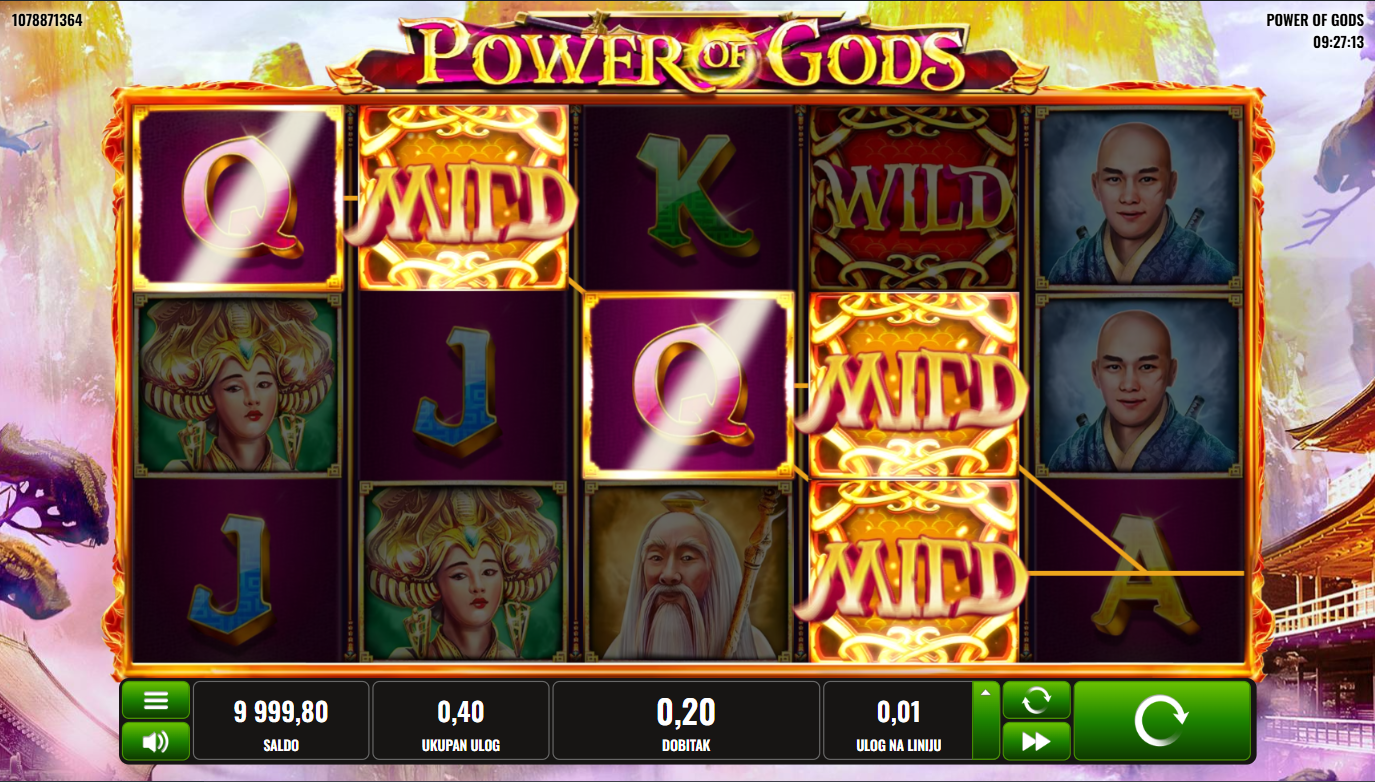1375x782 pixels.
Task: Click the Power of Gods text at the top right
Action: point(1315,20)
